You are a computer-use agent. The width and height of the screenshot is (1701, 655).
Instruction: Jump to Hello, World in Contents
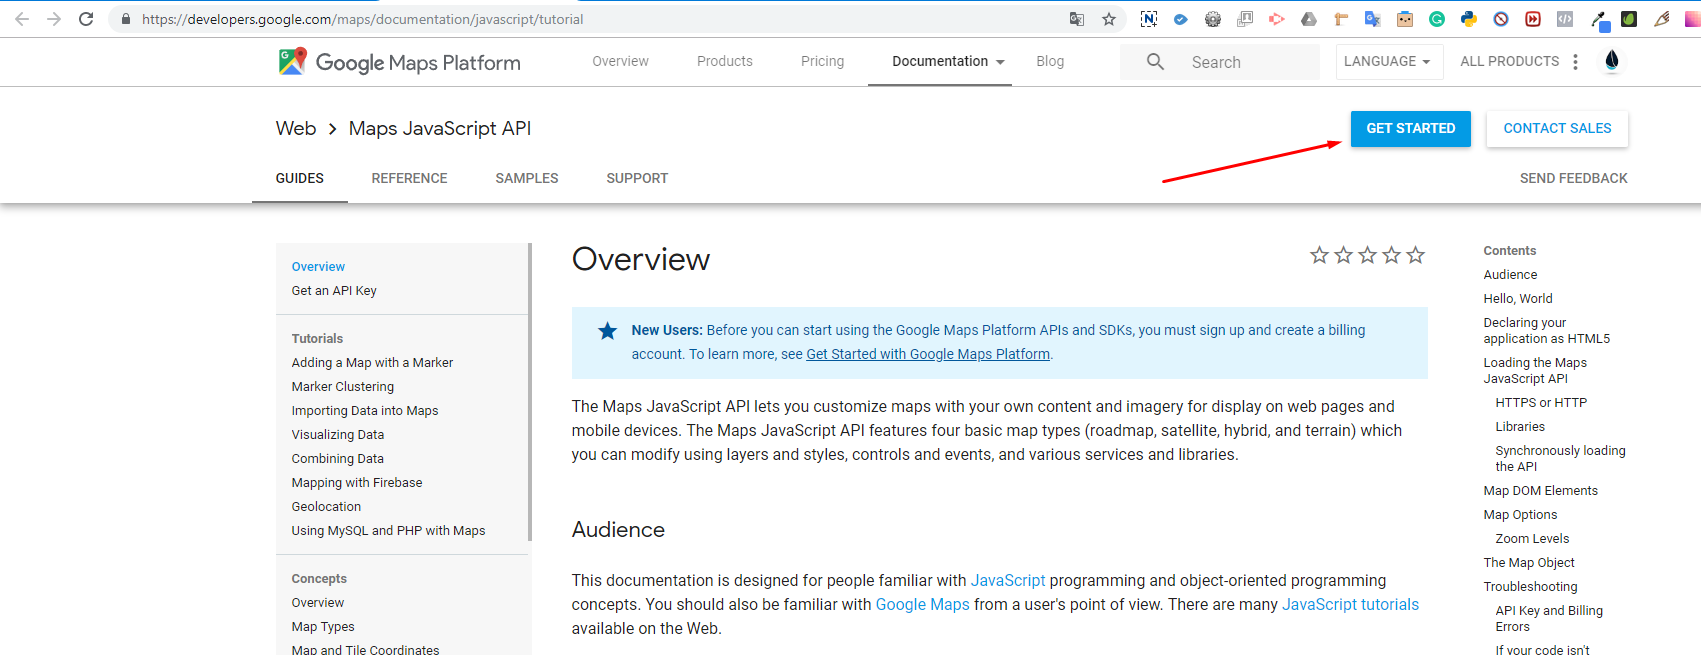[1518, 299]
